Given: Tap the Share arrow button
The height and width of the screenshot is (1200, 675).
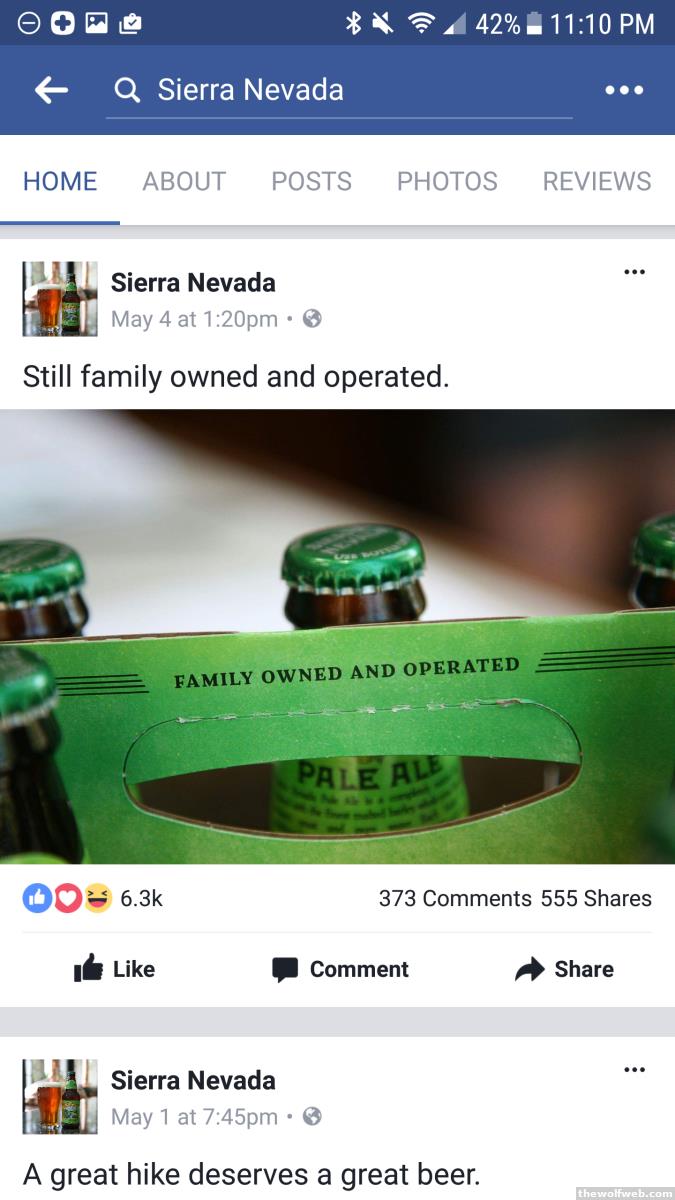Looking at the screenshot, I should coord(564,969).
